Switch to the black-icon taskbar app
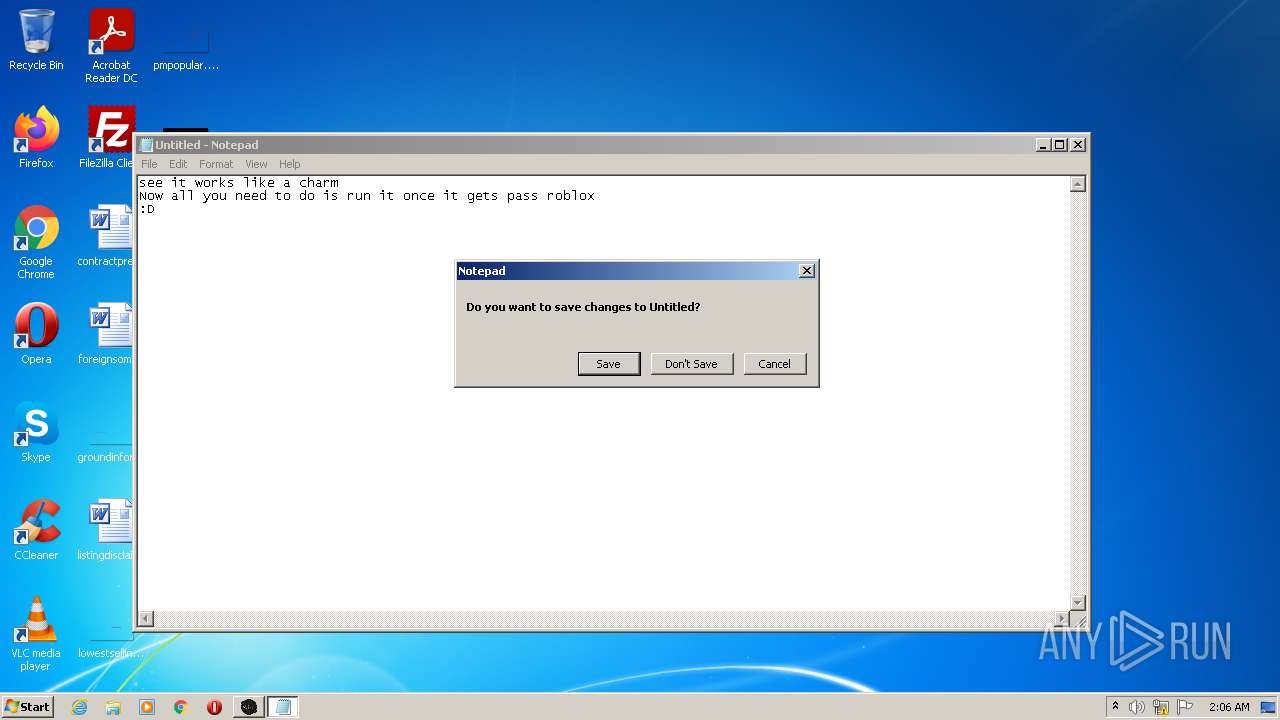 point(248,707)
